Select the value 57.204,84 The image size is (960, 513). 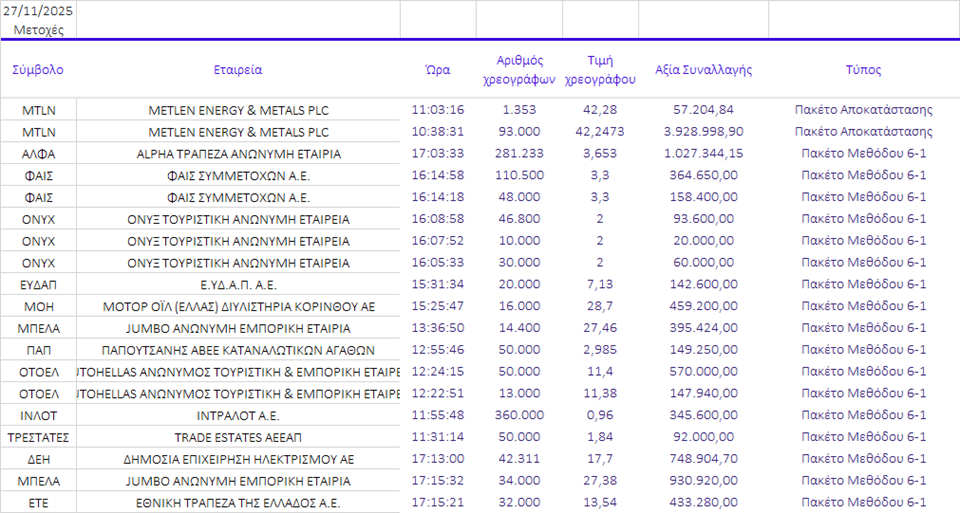pos(703,110)
